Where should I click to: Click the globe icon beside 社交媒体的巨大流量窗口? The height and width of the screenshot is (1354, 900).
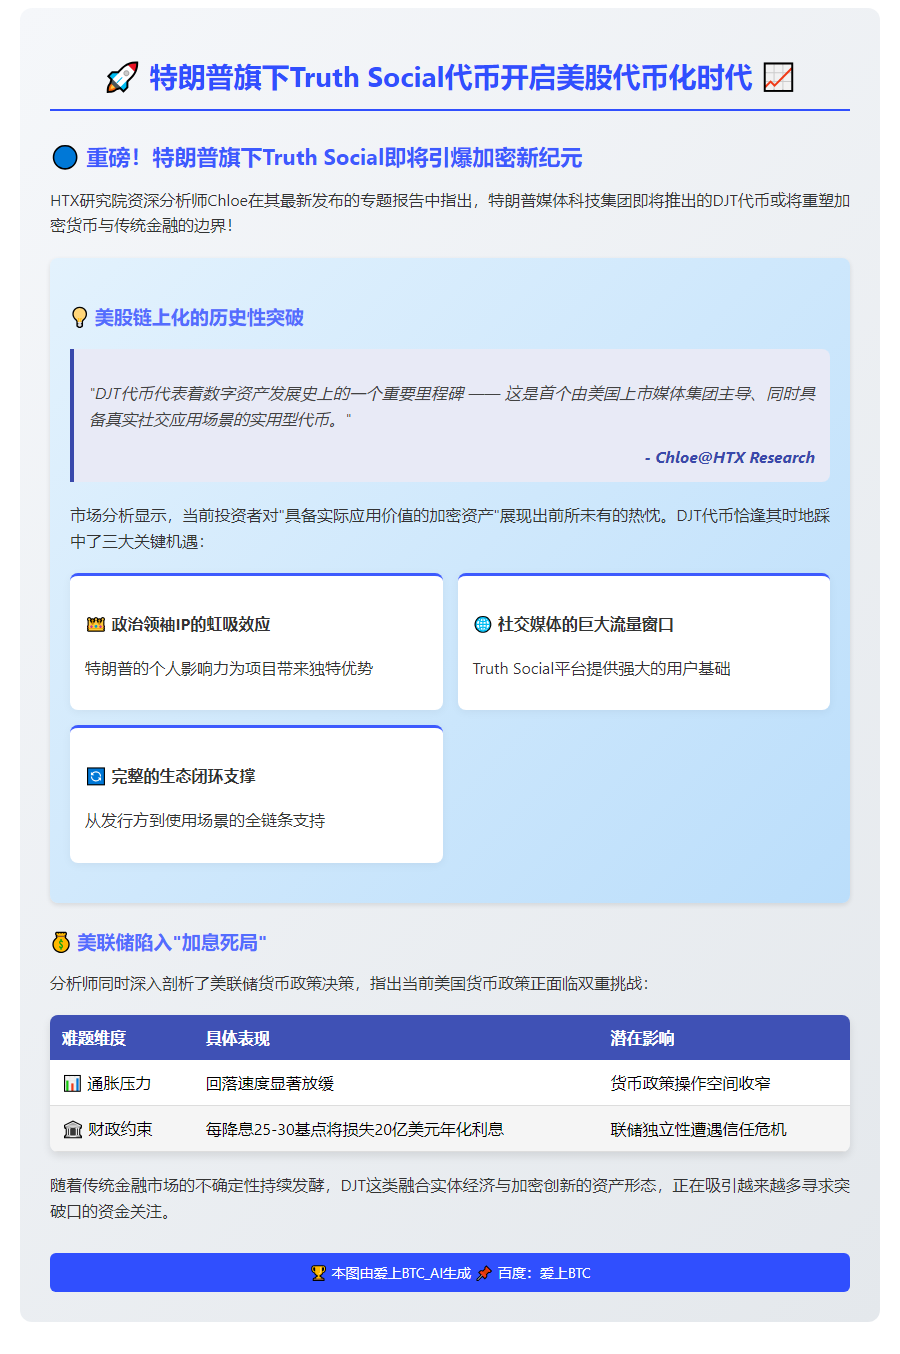(482, 625)
